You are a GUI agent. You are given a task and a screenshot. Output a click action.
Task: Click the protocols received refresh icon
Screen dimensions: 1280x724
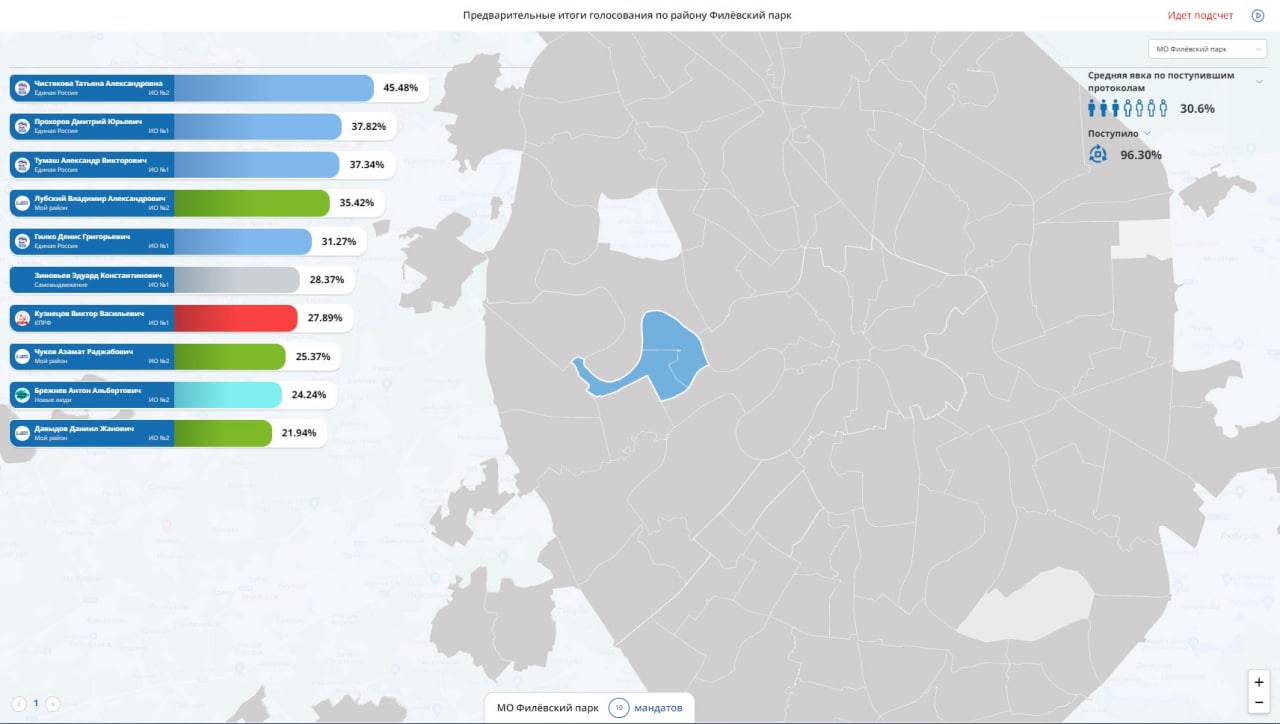tap(1098, 154)
